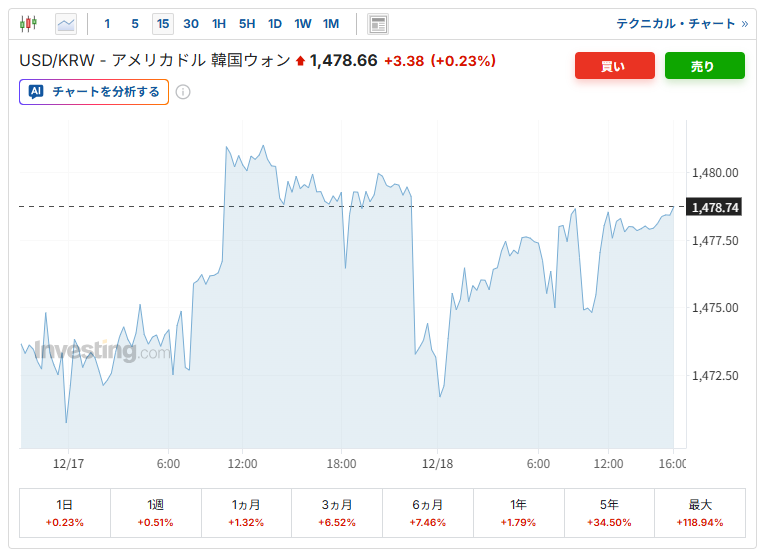Select the 1週 period tab
The width and height of the screenshot is (765, 554).
pos(155,512)
